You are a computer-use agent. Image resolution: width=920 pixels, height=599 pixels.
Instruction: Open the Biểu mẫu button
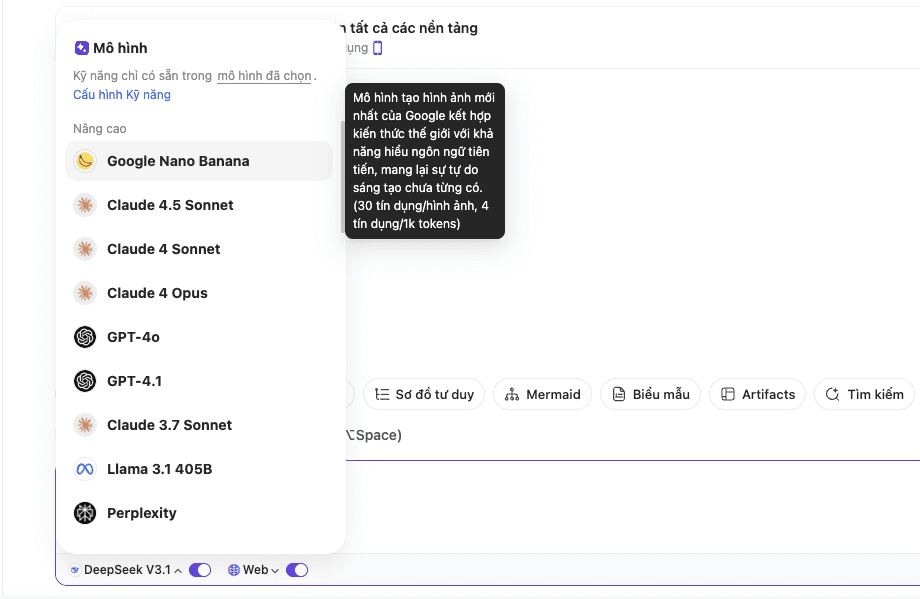(650, 394)
